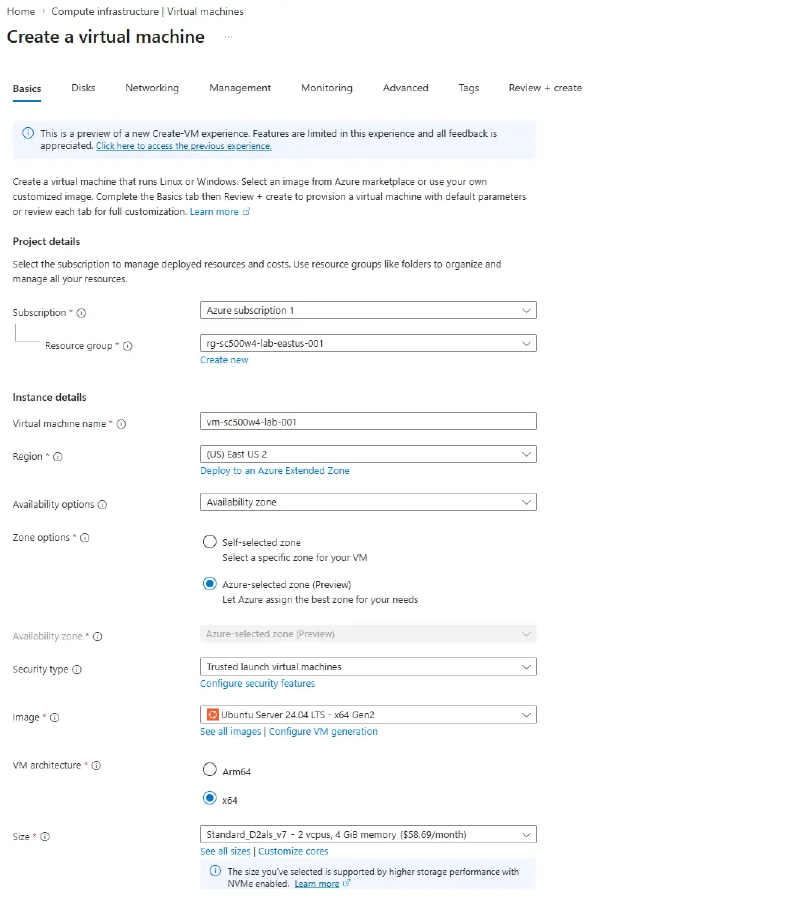
Task: Select Self-selected zone radio button
Action: (210, 542)
